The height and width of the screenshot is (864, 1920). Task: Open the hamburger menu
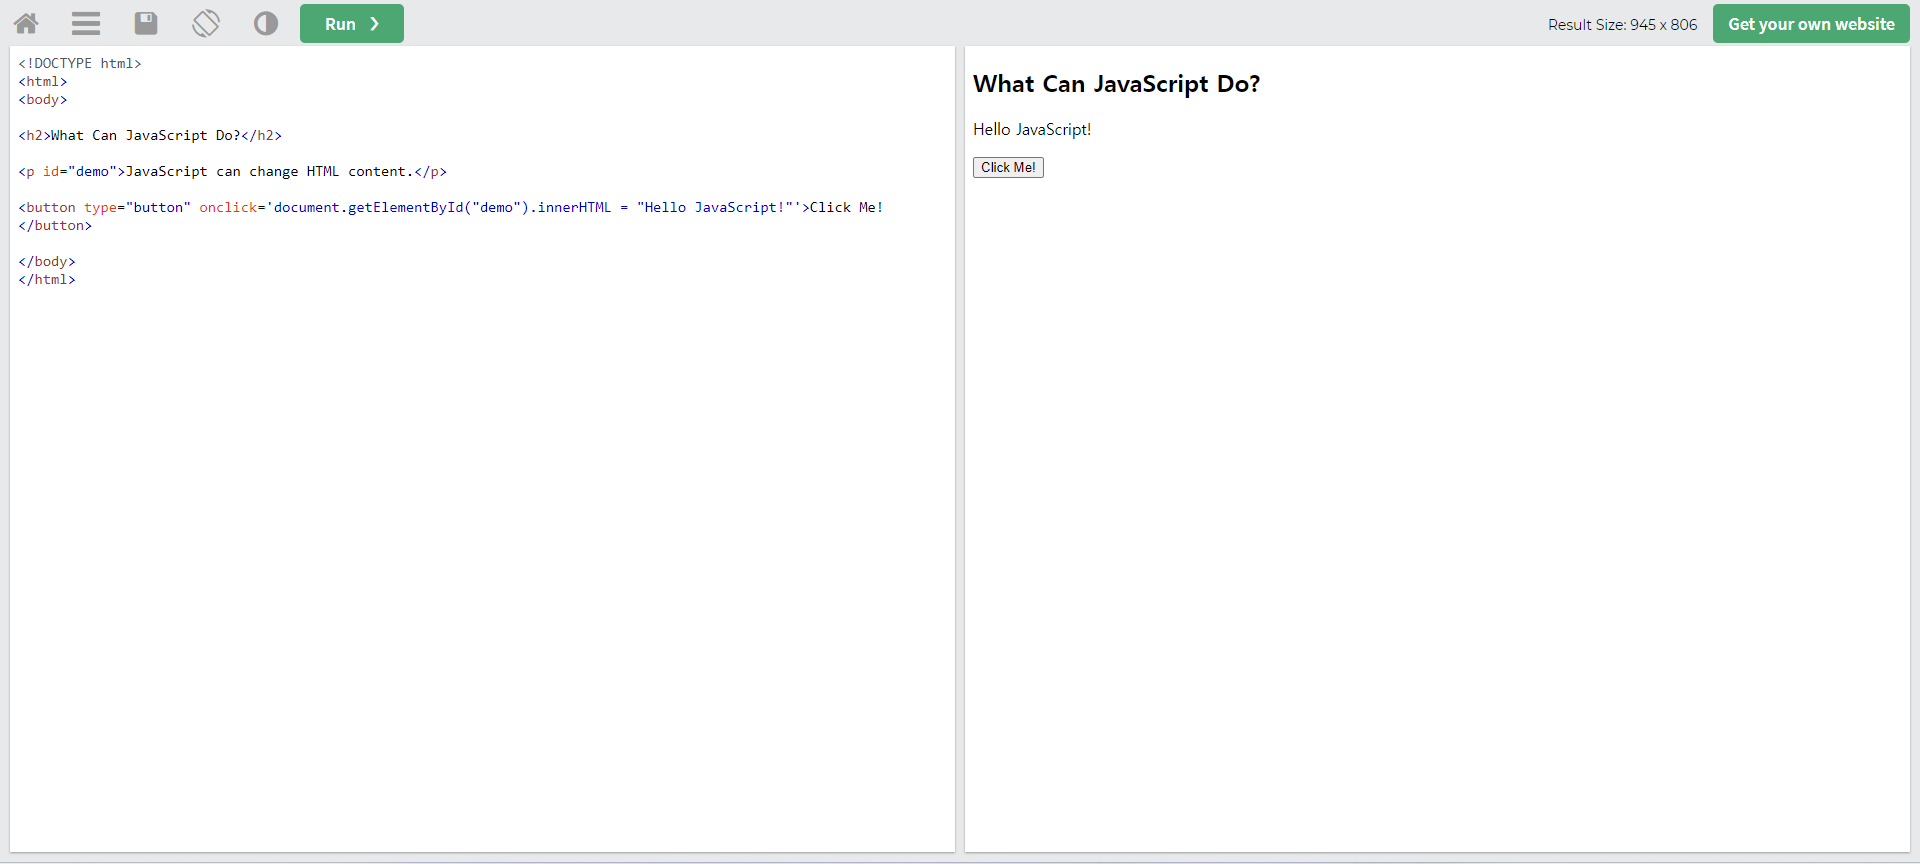click(86, 23)
